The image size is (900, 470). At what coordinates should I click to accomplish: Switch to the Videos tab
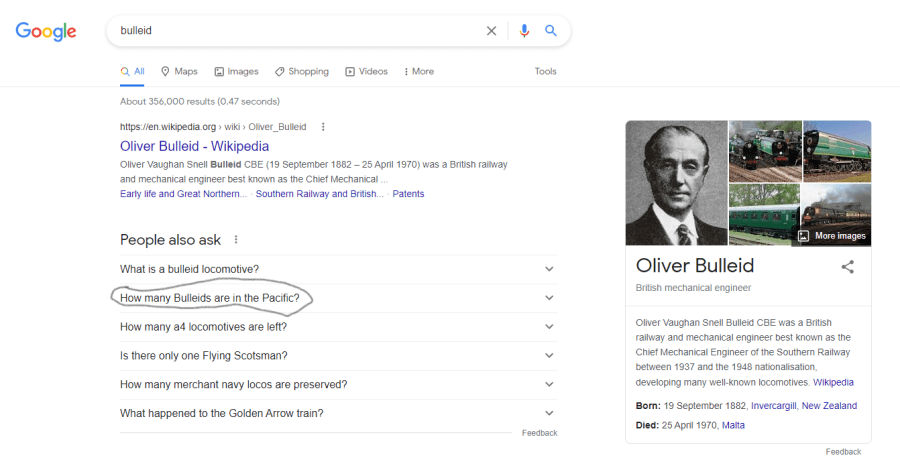click(366, 72)
